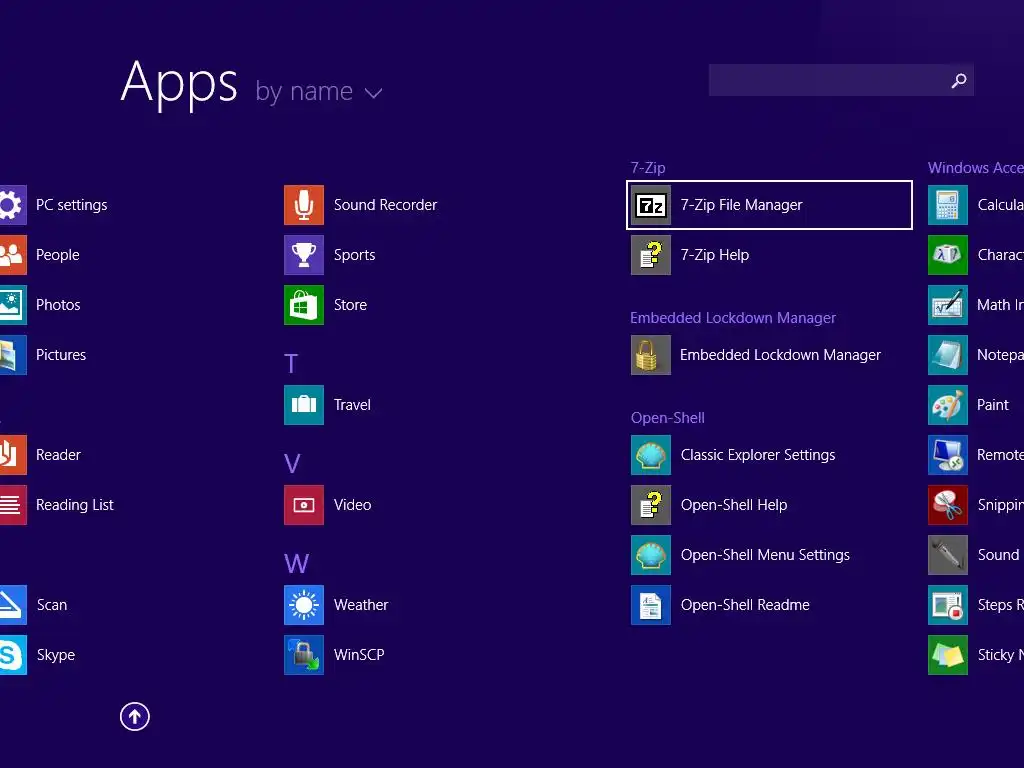Screen dimensions: 1024x768
Task: Click the 'Travel' app name
Action: pos(352,405)
